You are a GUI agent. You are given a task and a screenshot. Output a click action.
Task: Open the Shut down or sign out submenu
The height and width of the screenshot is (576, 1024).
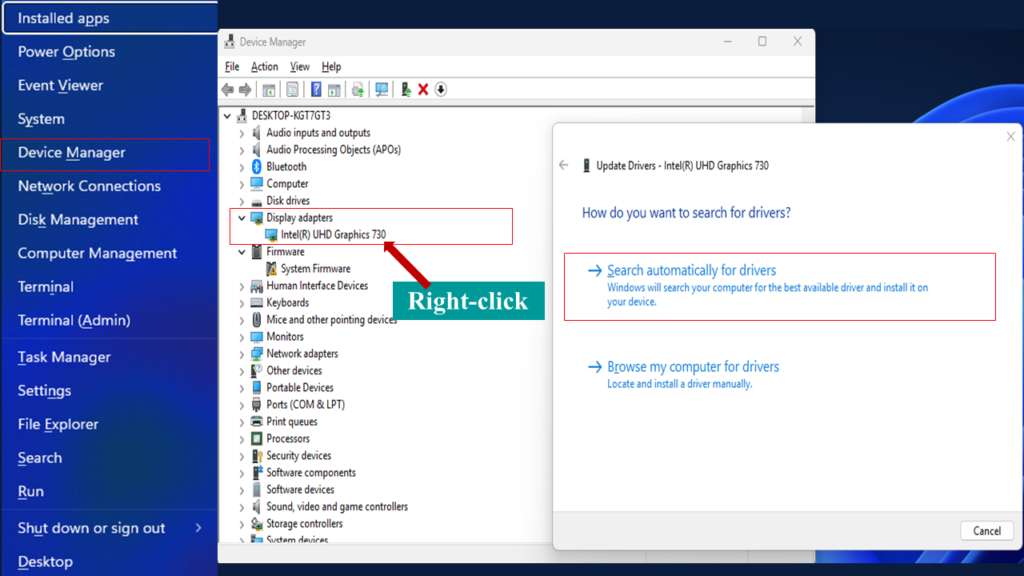point(110,528)
